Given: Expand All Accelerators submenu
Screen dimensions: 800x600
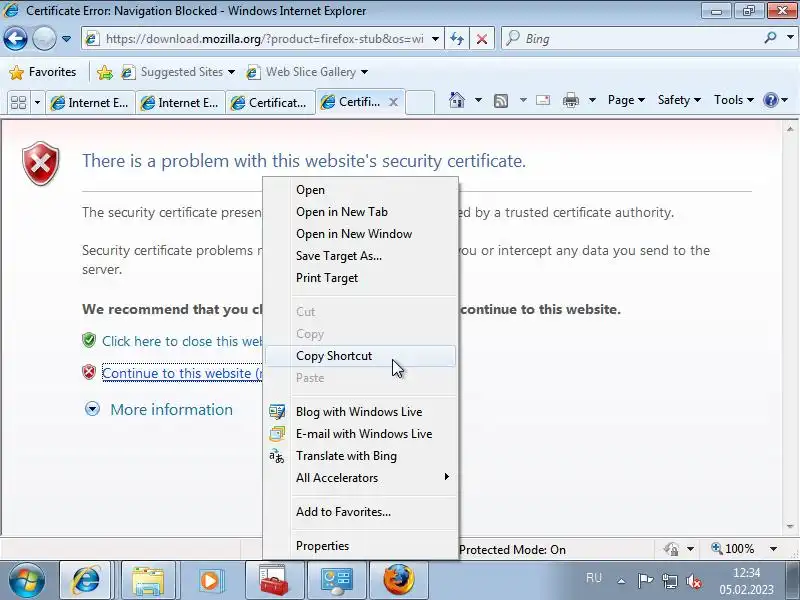Looking at the screenshot, I should point(360,478).
